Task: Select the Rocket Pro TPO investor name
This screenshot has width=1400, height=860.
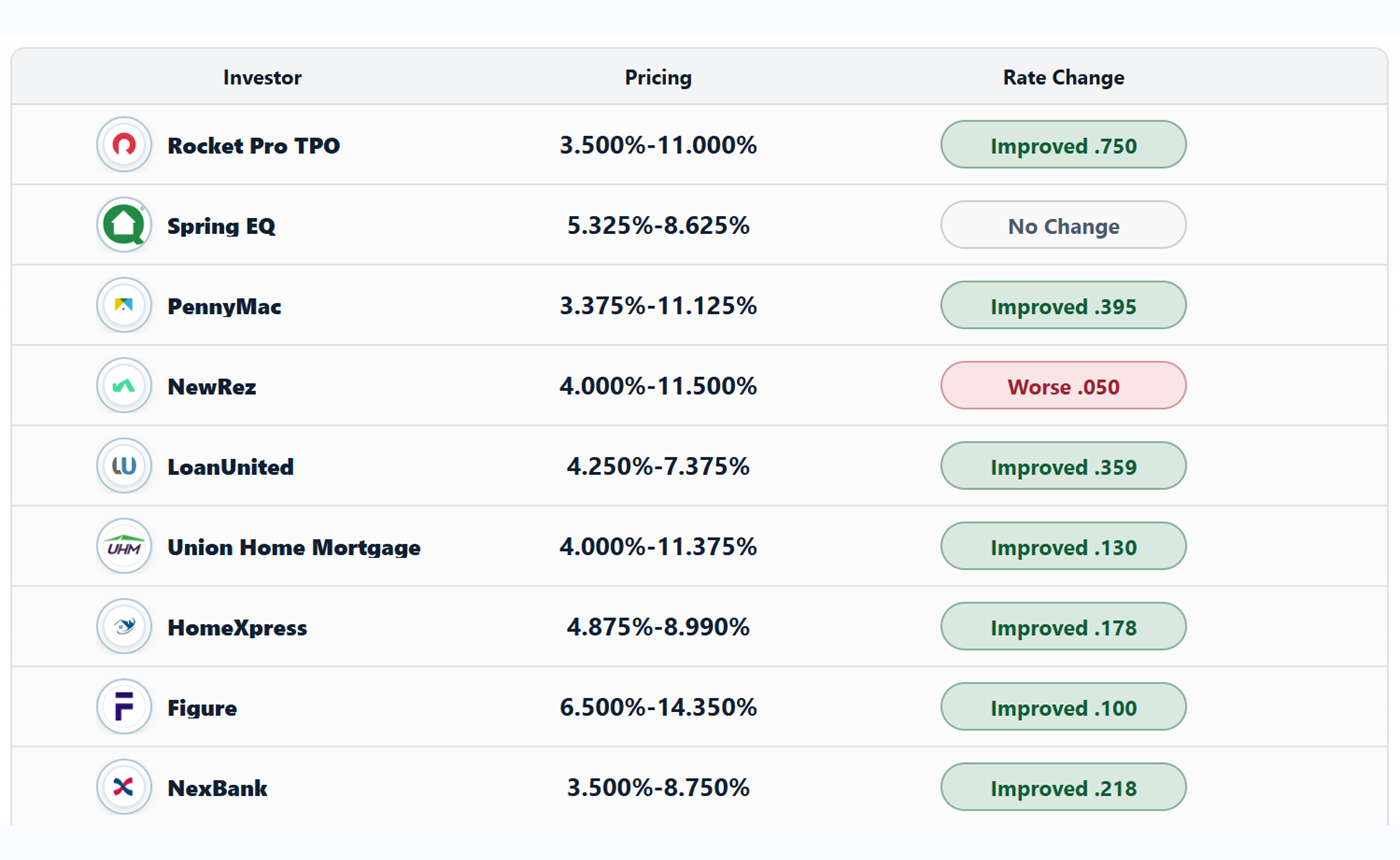Action: 254,146
